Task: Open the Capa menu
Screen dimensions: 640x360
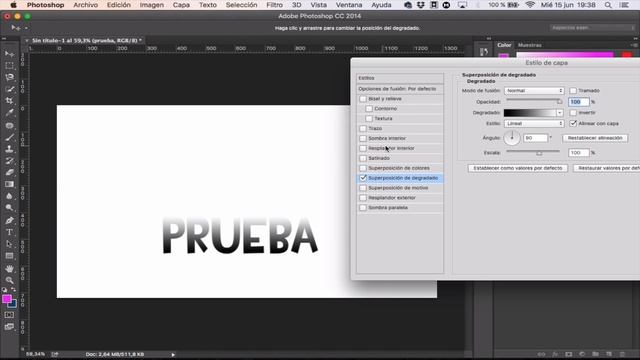Action: pyautogui.click(x=181, y=5)
